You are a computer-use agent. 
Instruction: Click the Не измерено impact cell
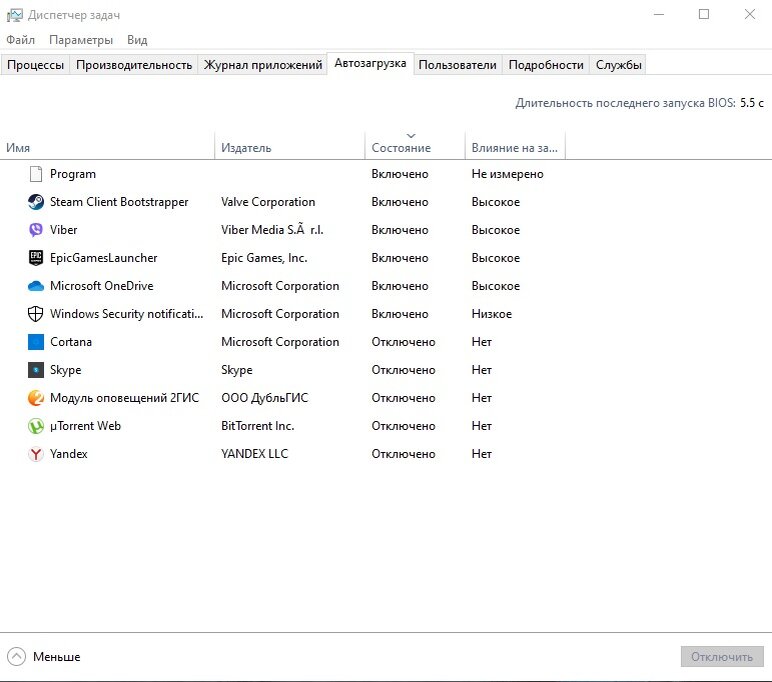coord(508,174)
